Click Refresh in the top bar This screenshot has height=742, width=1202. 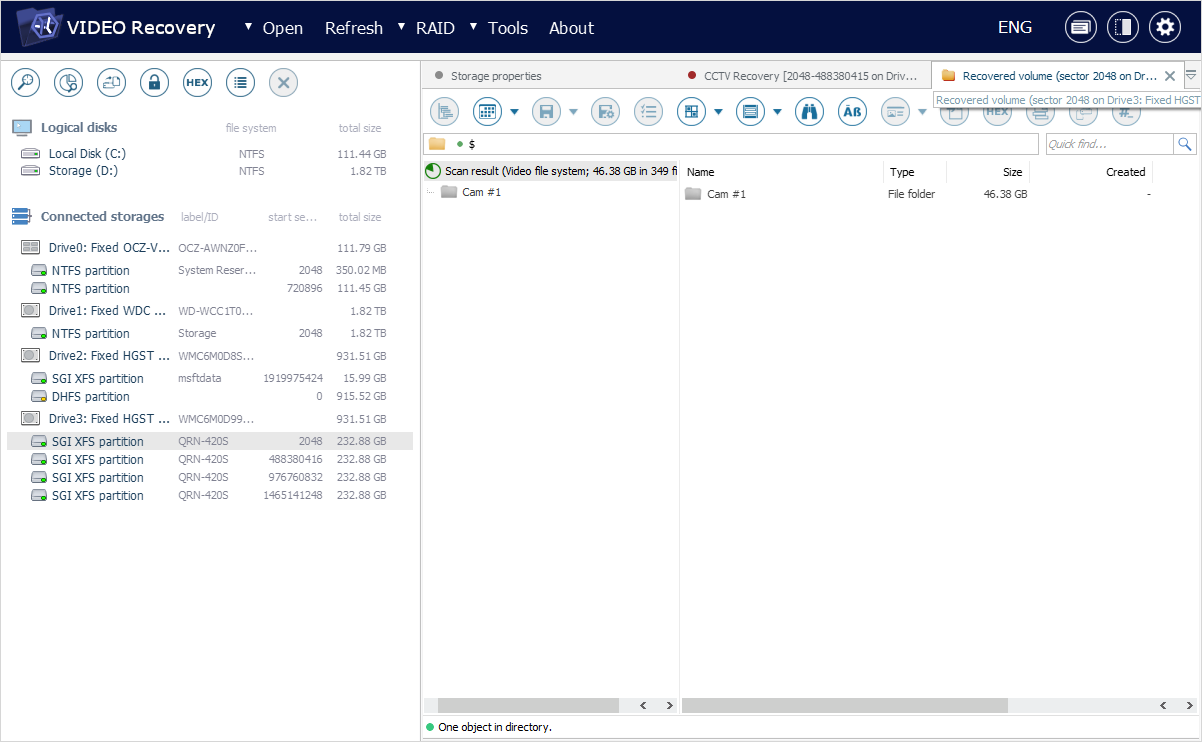coord(353,28)
